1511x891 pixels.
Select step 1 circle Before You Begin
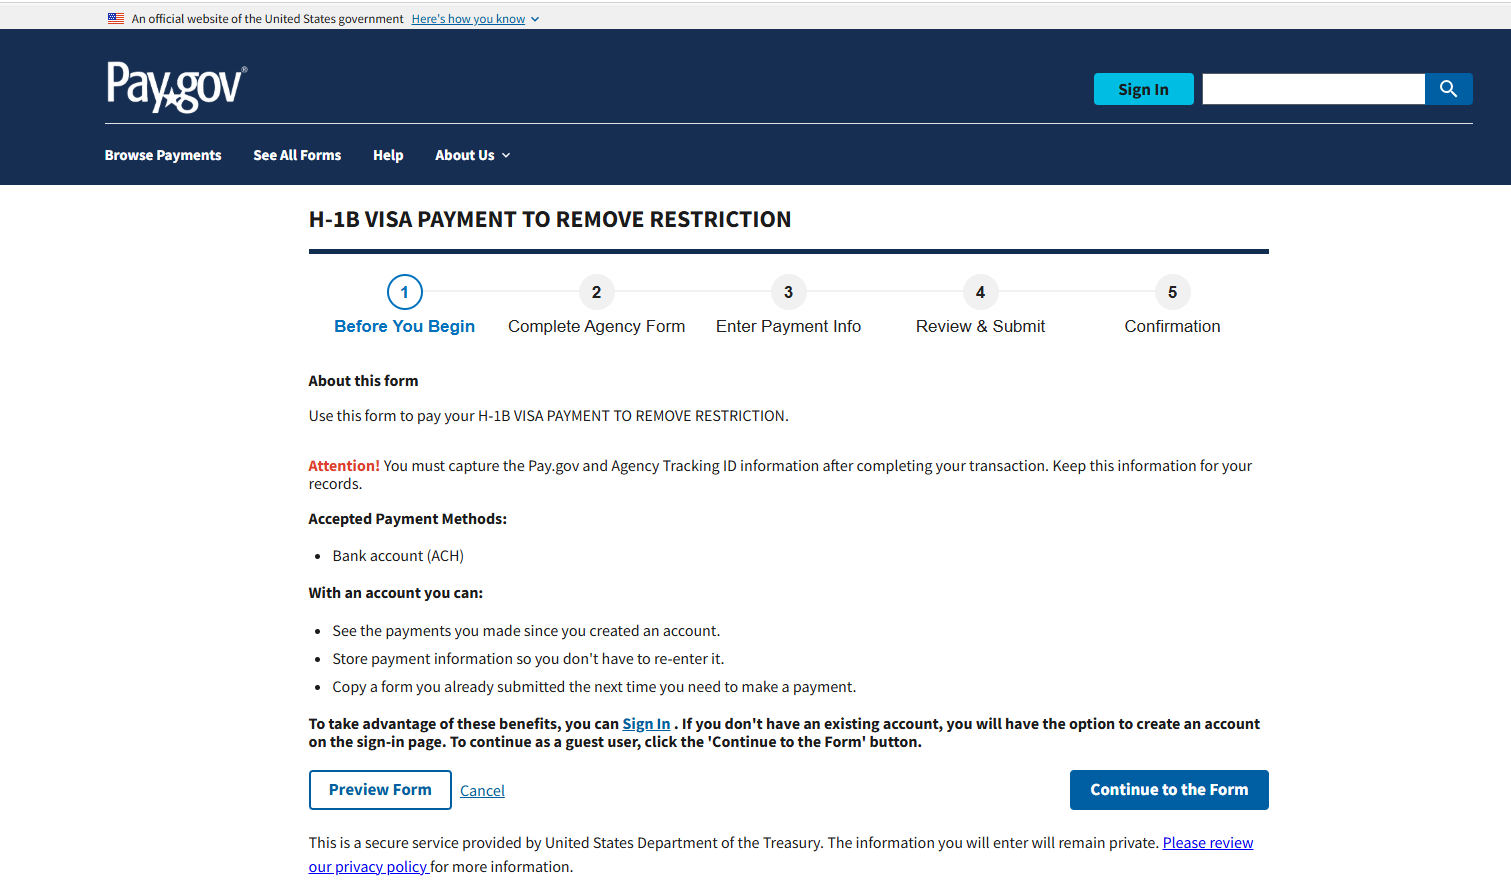(405, 292)
